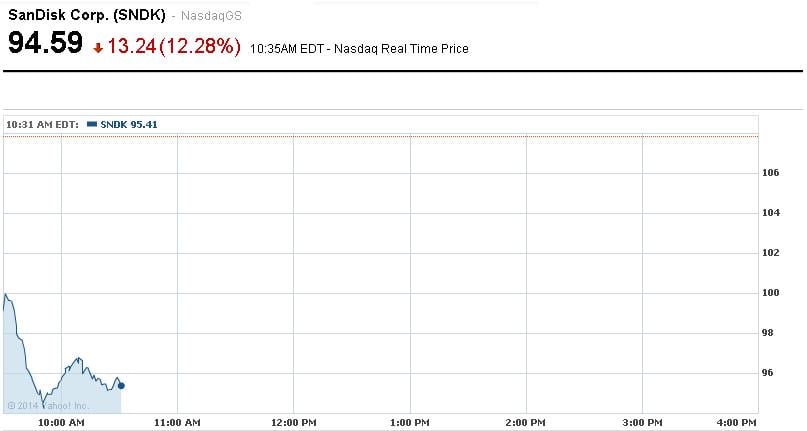
Task: Click the 10:35AM EDT Nasdaq Real Time Price text
Action: [x=359, y=48]
